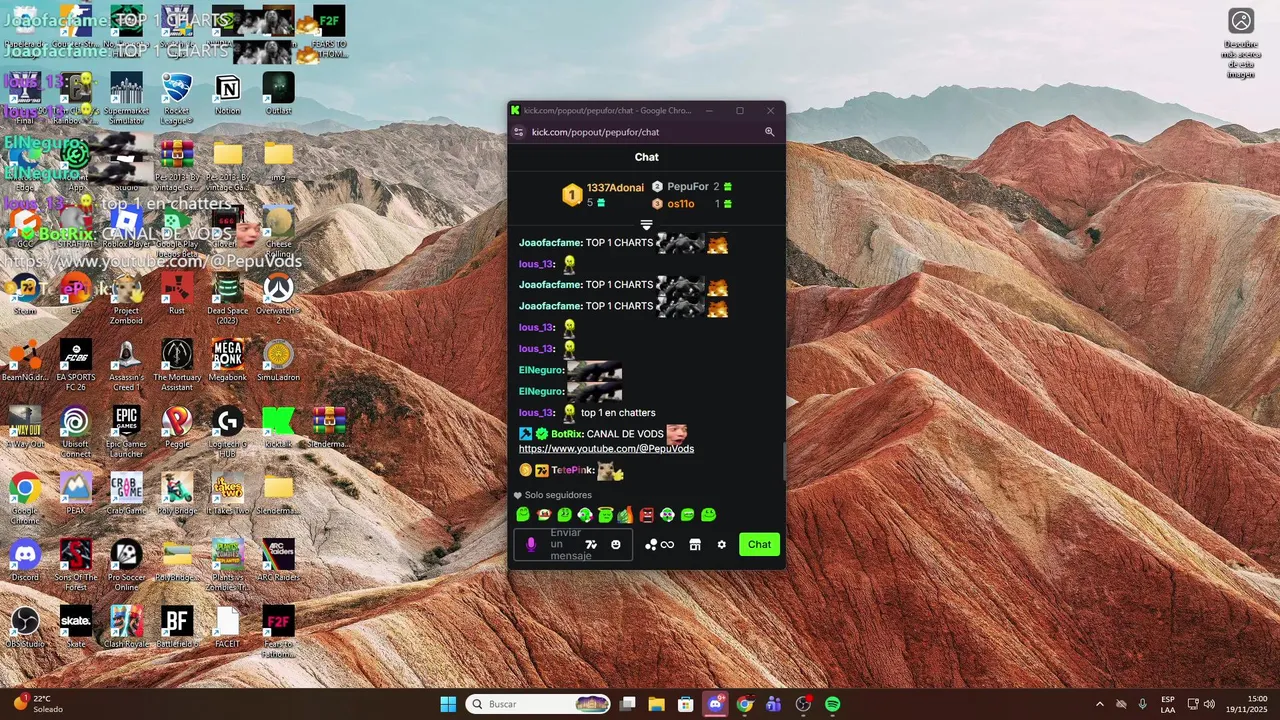Select the Discord desktop shortcut
The image size is (1280, 720).
coord(25,561)
